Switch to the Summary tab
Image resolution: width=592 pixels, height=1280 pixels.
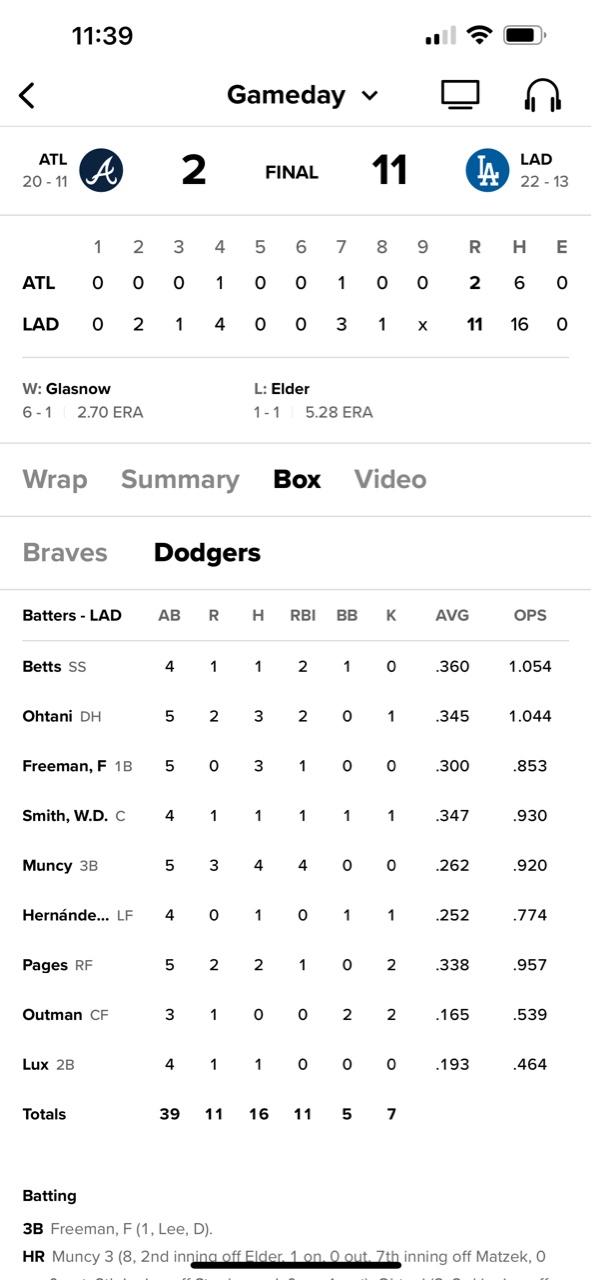point(180,479)
